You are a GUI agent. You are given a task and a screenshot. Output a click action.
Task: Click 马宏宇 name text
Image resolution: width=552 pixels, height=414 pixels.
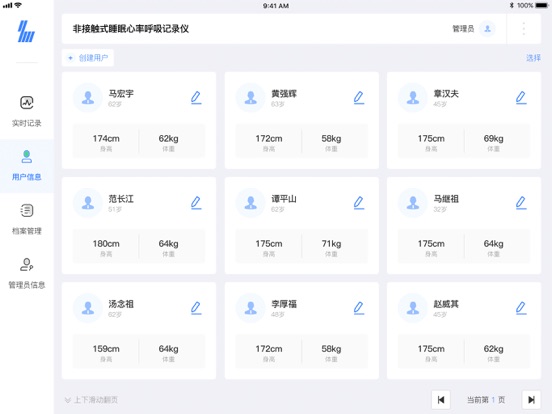121,94
